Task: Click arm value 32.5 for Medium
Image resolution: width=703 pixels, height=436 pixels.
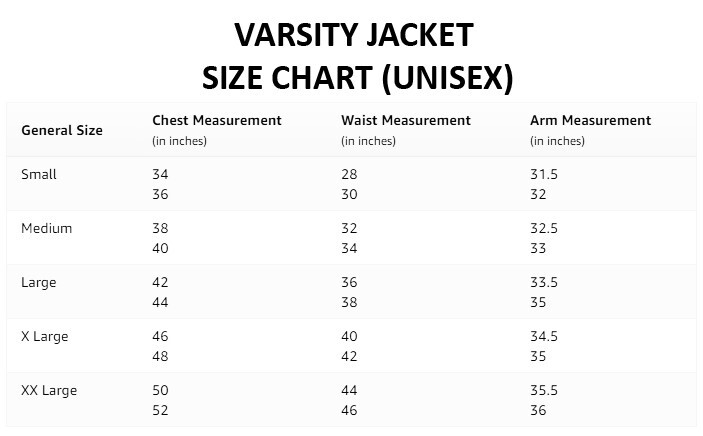Action: 544,228
